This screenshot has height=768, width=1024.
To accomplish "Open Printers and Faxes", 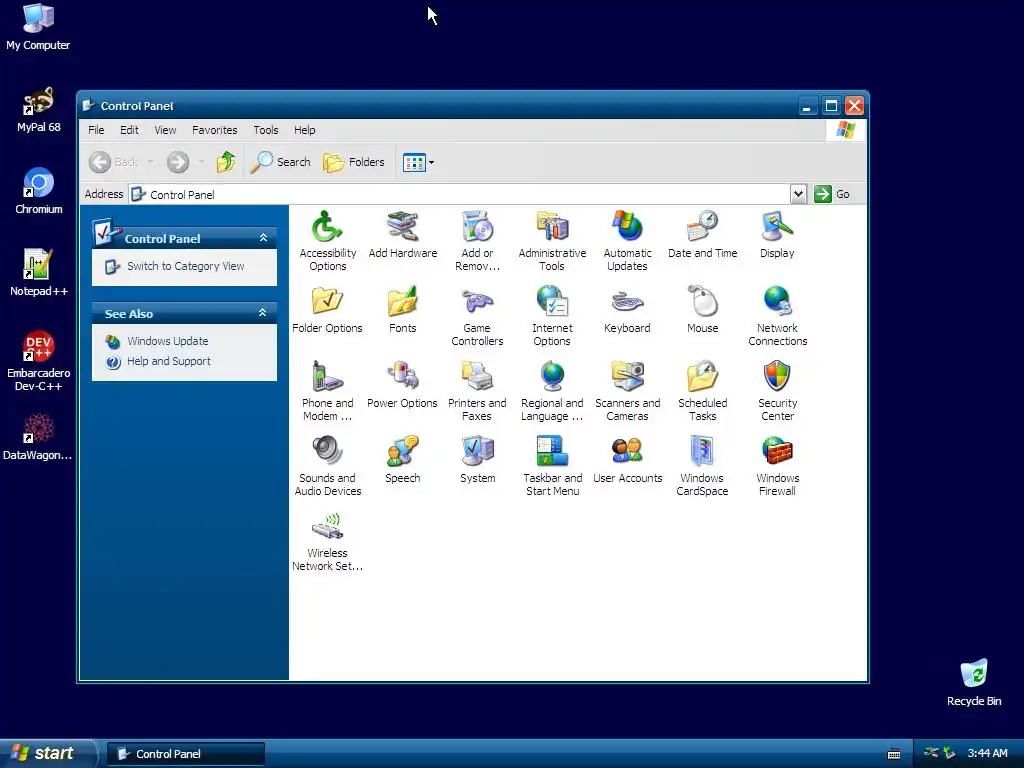I will coord(477,391).
